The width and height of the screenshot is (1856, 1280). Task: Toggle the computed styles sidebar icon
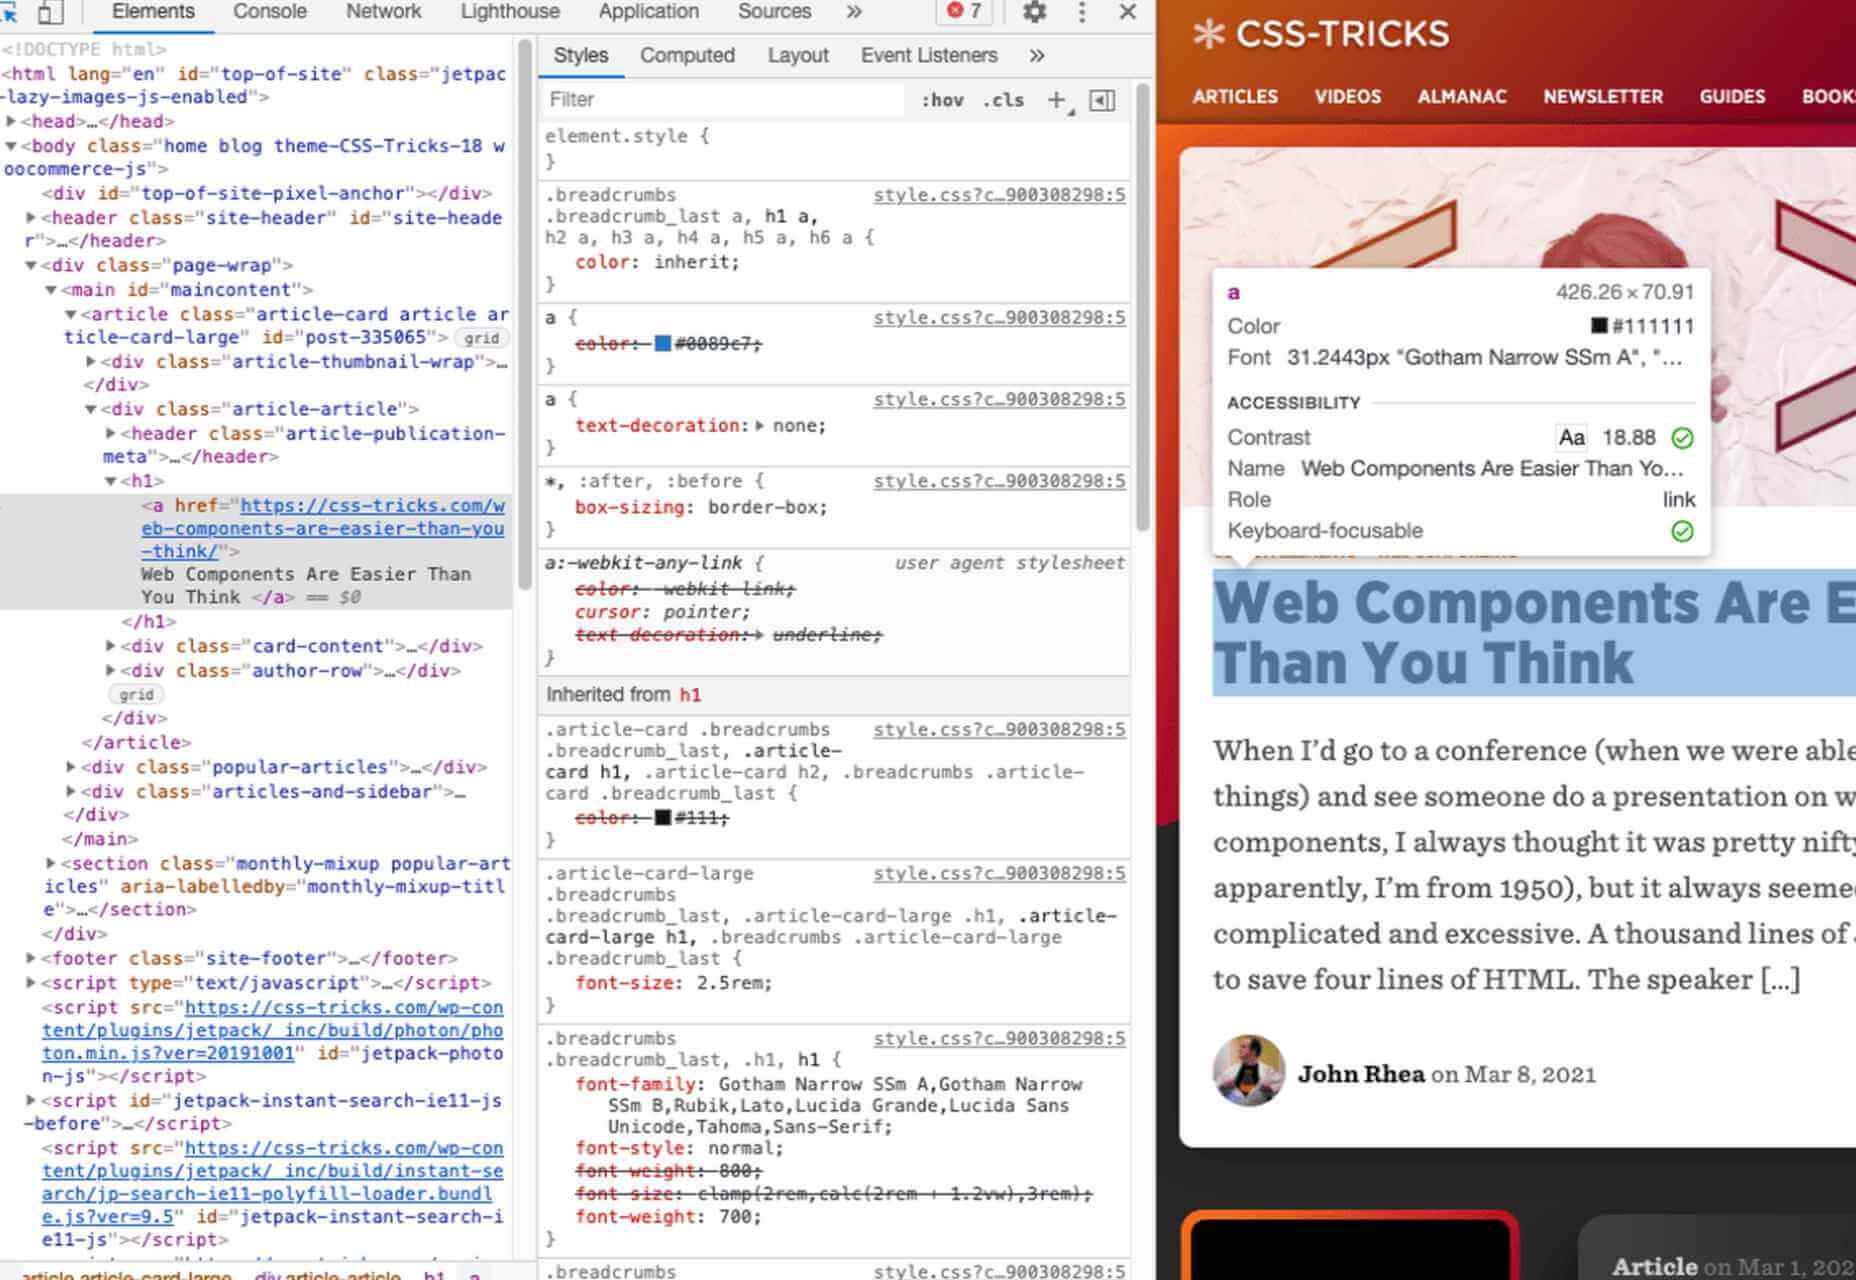tap(1102, 100)
